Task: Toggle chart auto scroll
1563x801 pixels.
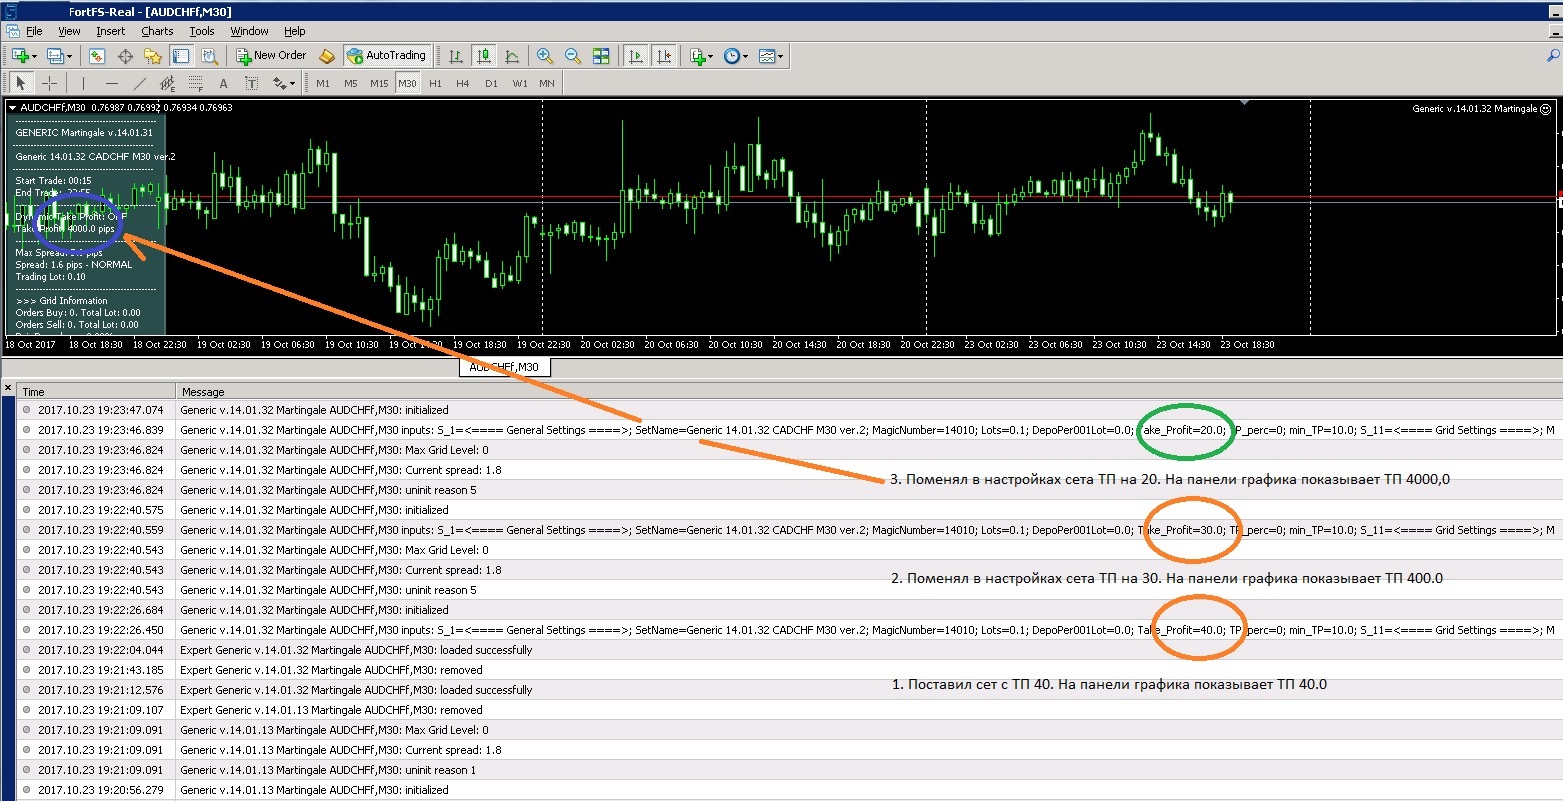Action: 635,56
